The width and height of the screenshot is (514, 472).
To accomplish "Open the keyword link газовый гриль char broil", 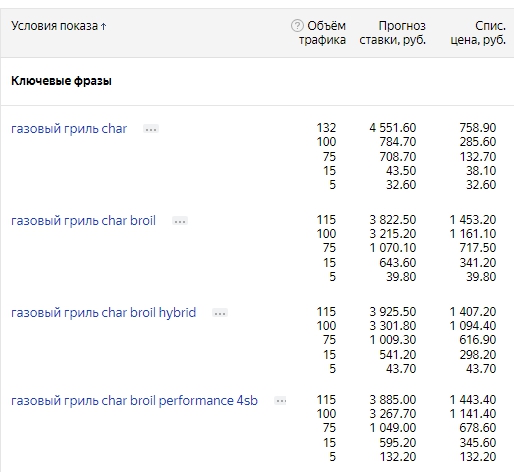I will pyautogui.click(x=83, y=221).
